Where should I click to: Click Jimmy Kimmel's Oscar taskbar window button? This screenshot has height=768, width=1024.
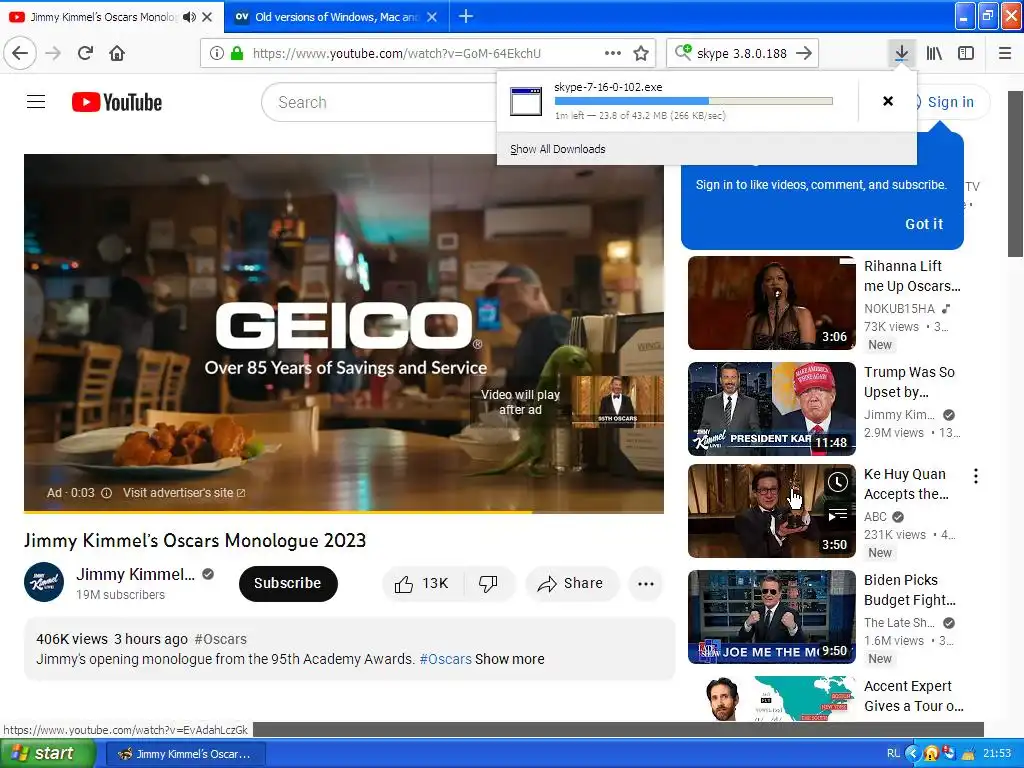coord(185,754)
